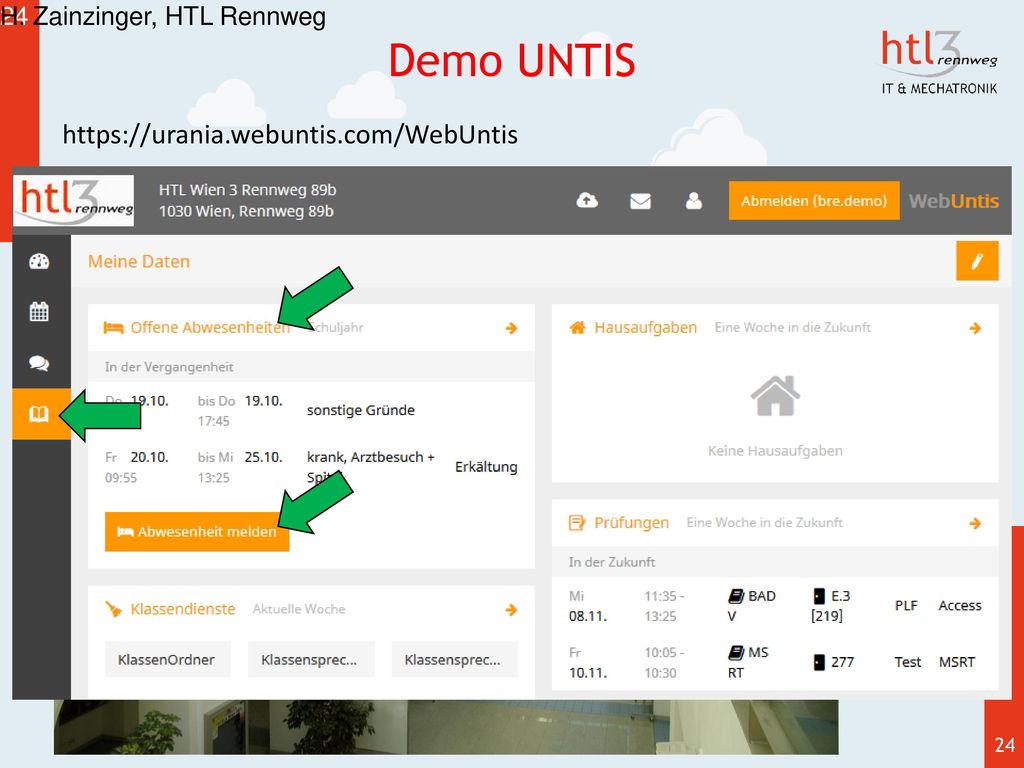Viewport: 1024px width, 768px height.
Task: Click the pencil edit button for Meine Daten
Action: pos(977,261)
